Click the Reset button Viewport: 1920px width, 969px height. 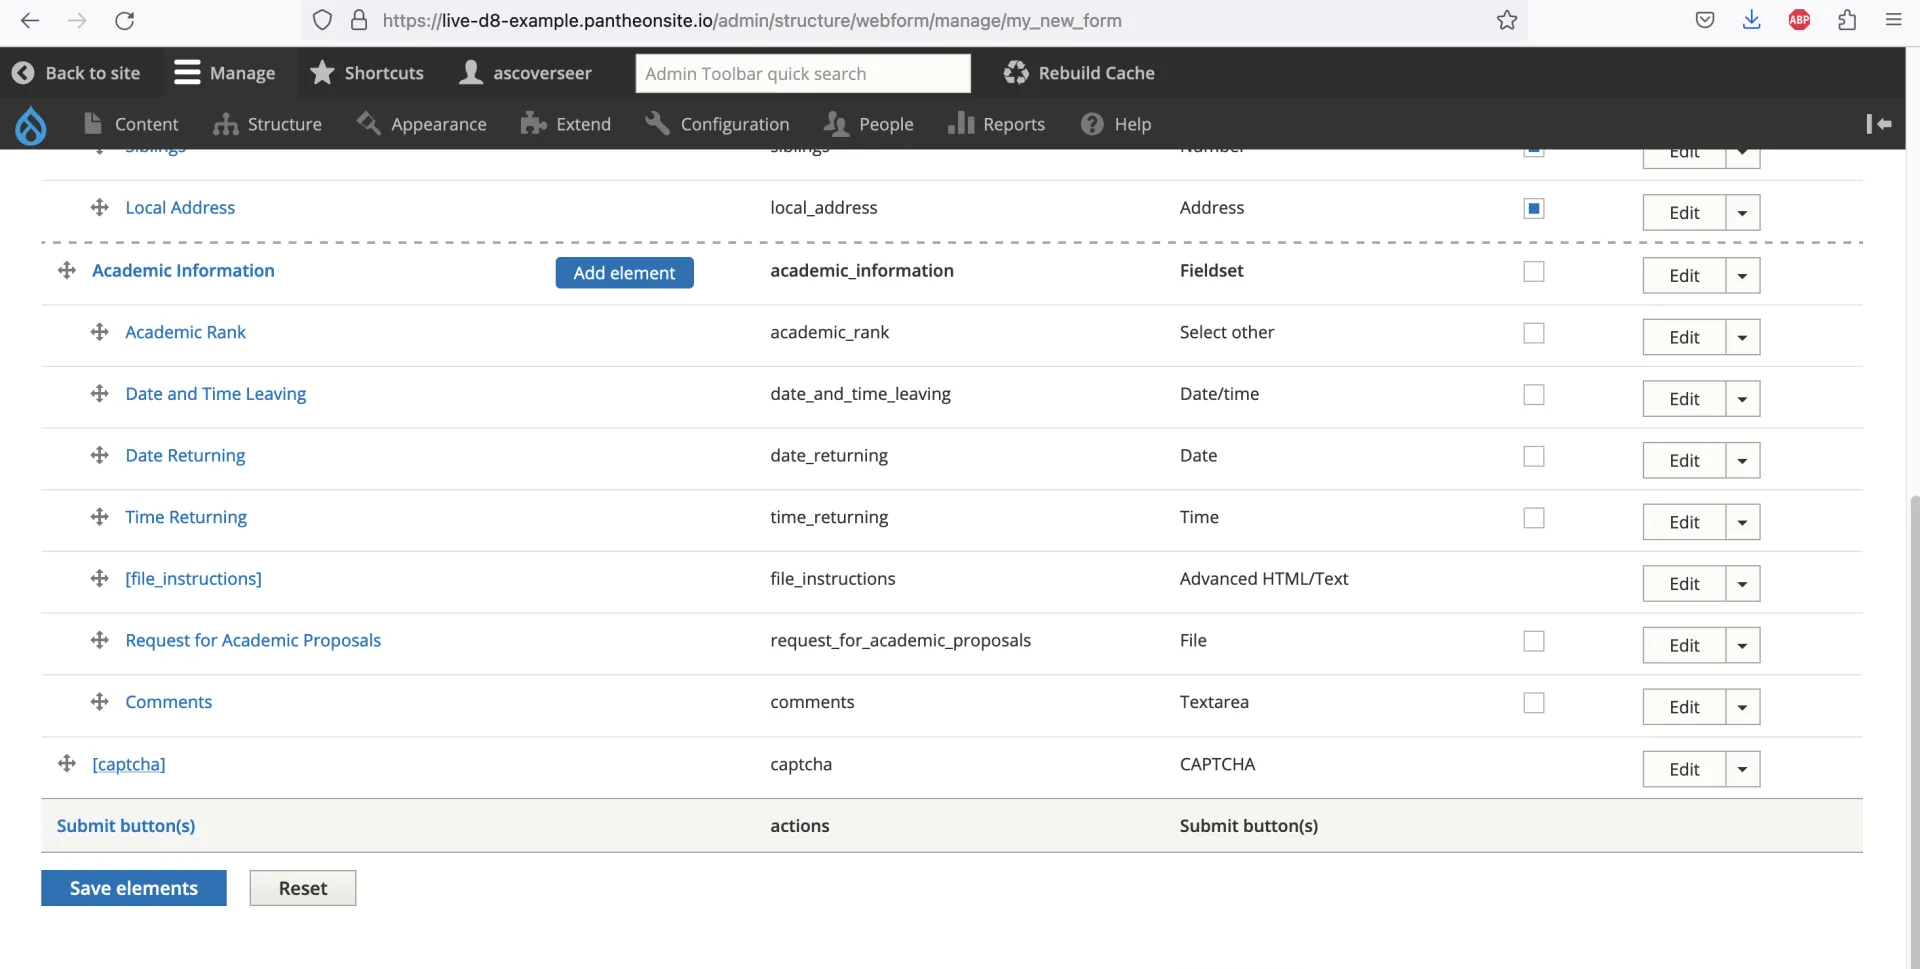303,888
